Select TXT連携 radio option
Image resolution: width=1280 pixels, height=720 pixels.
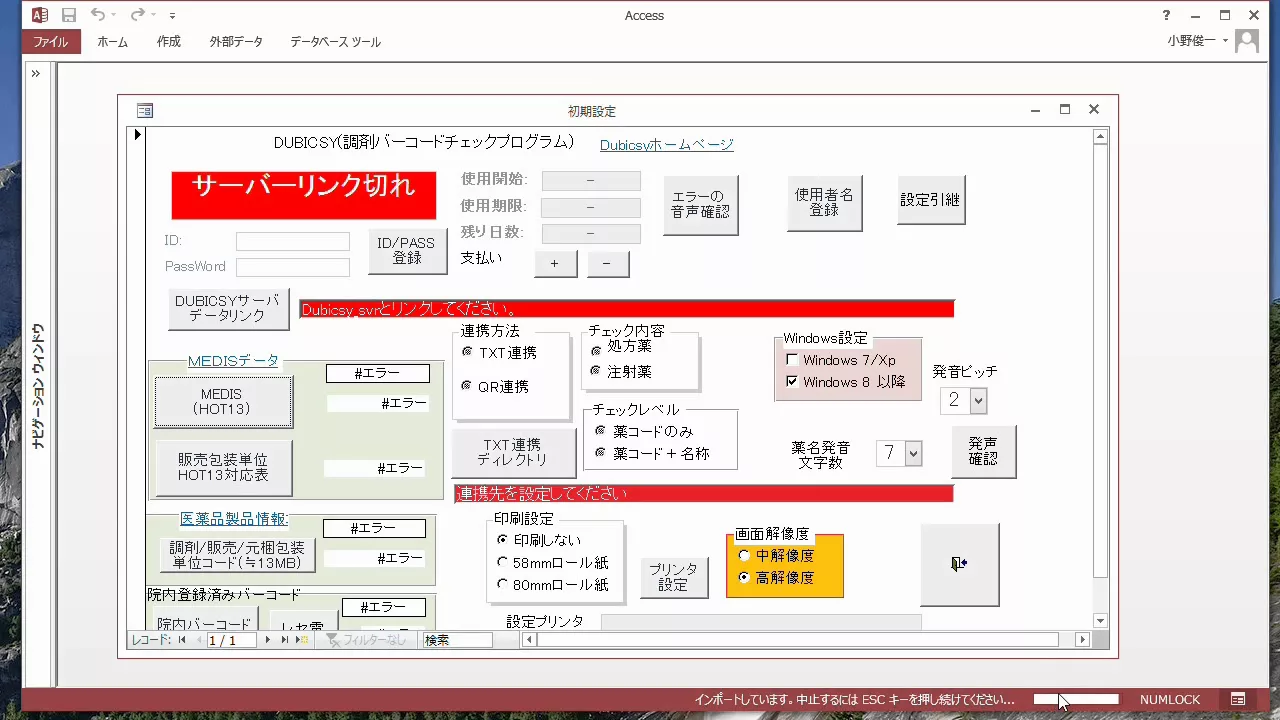[x=466, y=352]
